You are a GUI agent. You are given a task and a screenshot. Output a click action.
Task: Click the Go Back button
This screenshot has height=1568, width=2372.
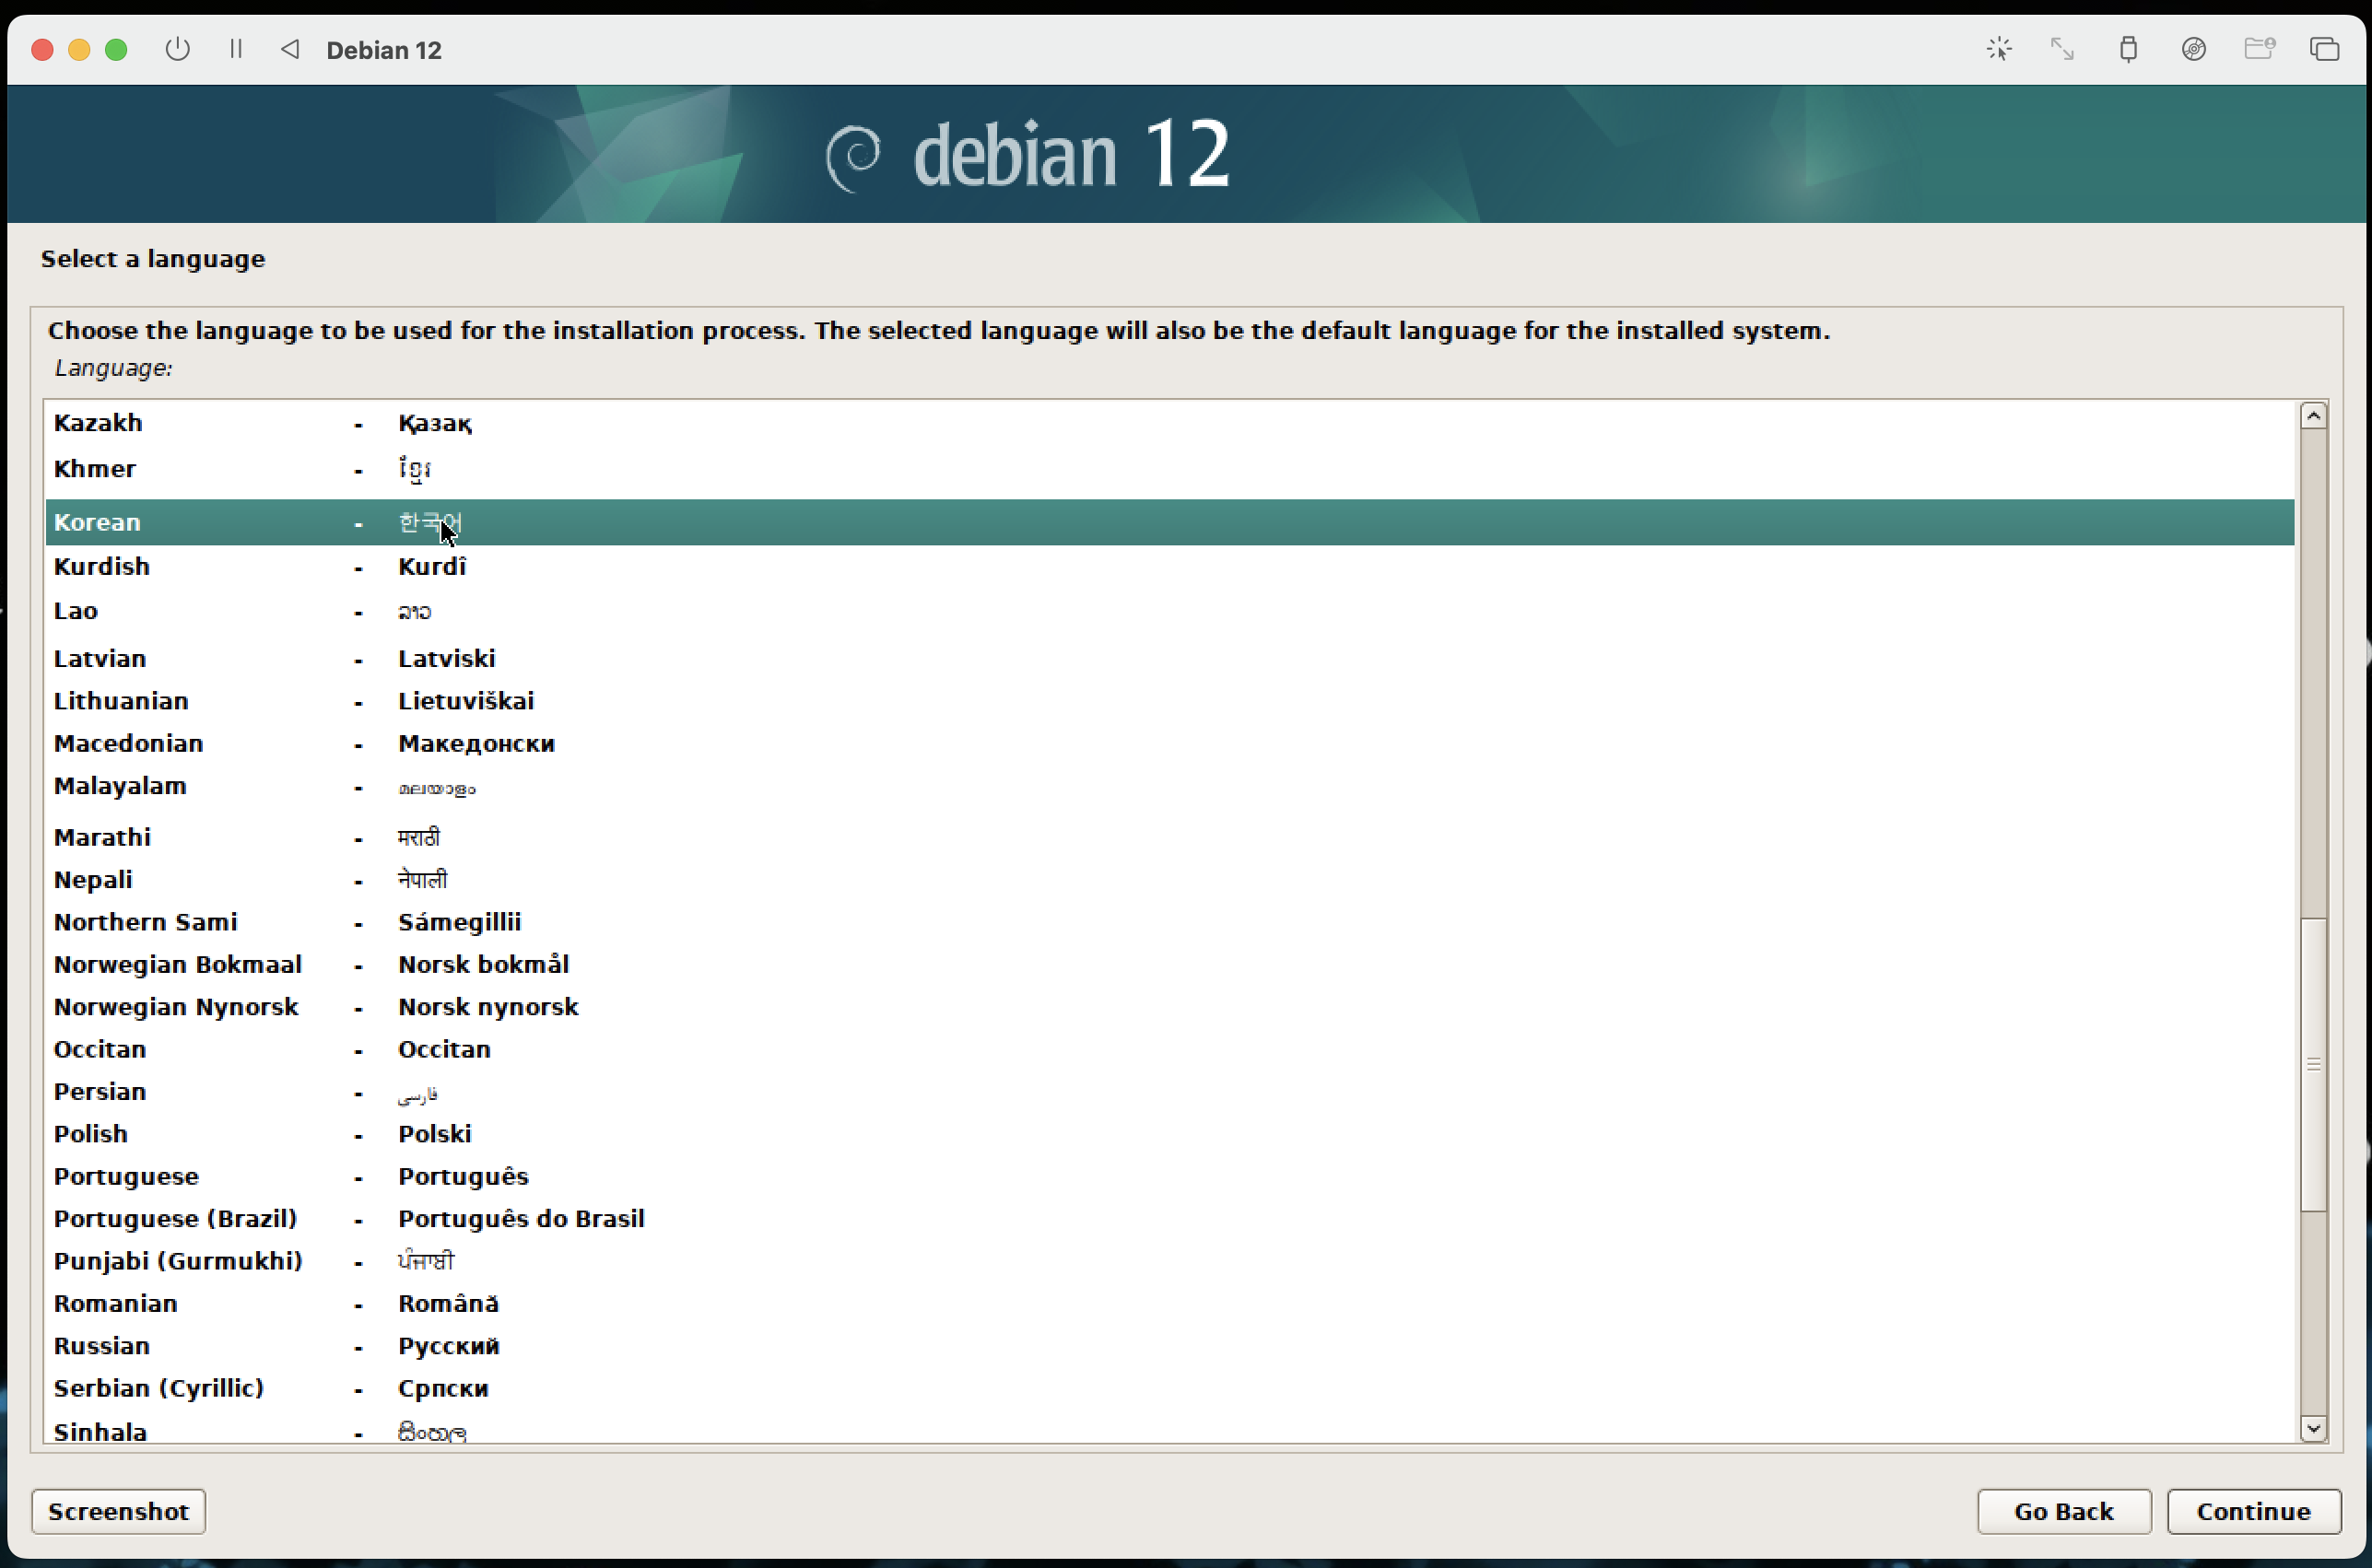pyautogui.click(x=2064, y=1511)
